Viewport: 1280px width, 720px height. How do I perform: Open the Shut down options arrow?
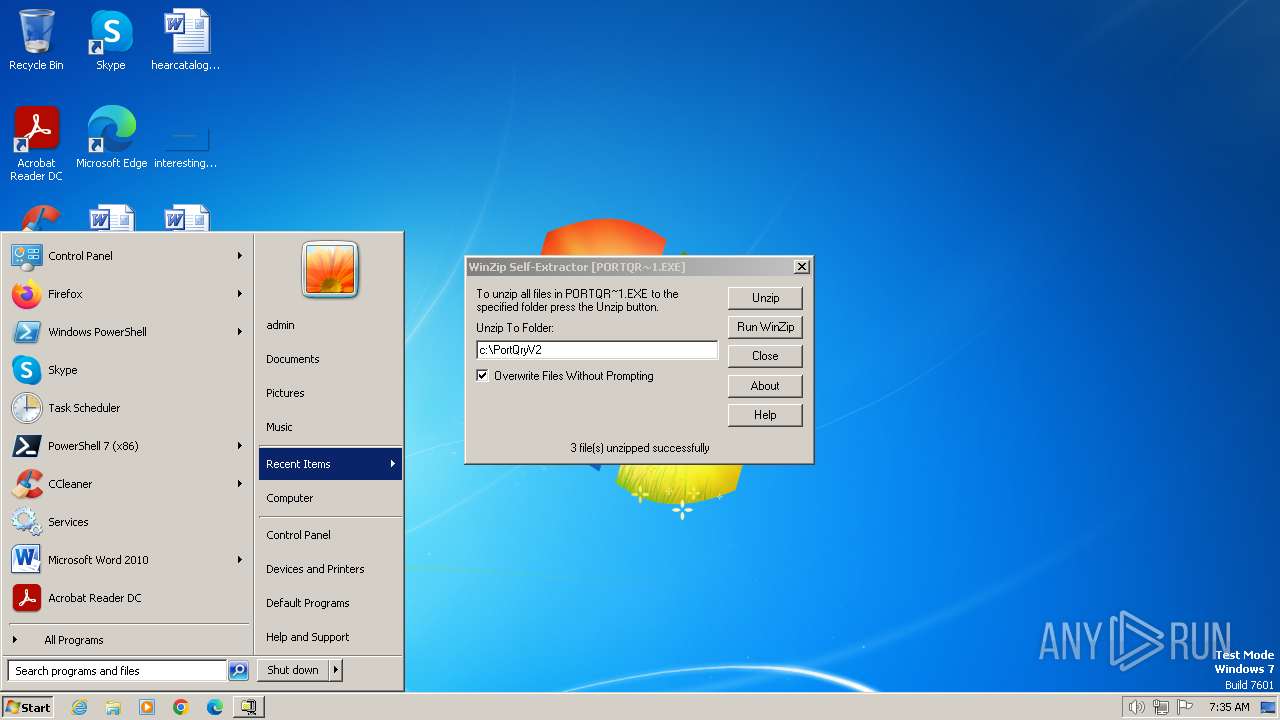tap(336, 670)
